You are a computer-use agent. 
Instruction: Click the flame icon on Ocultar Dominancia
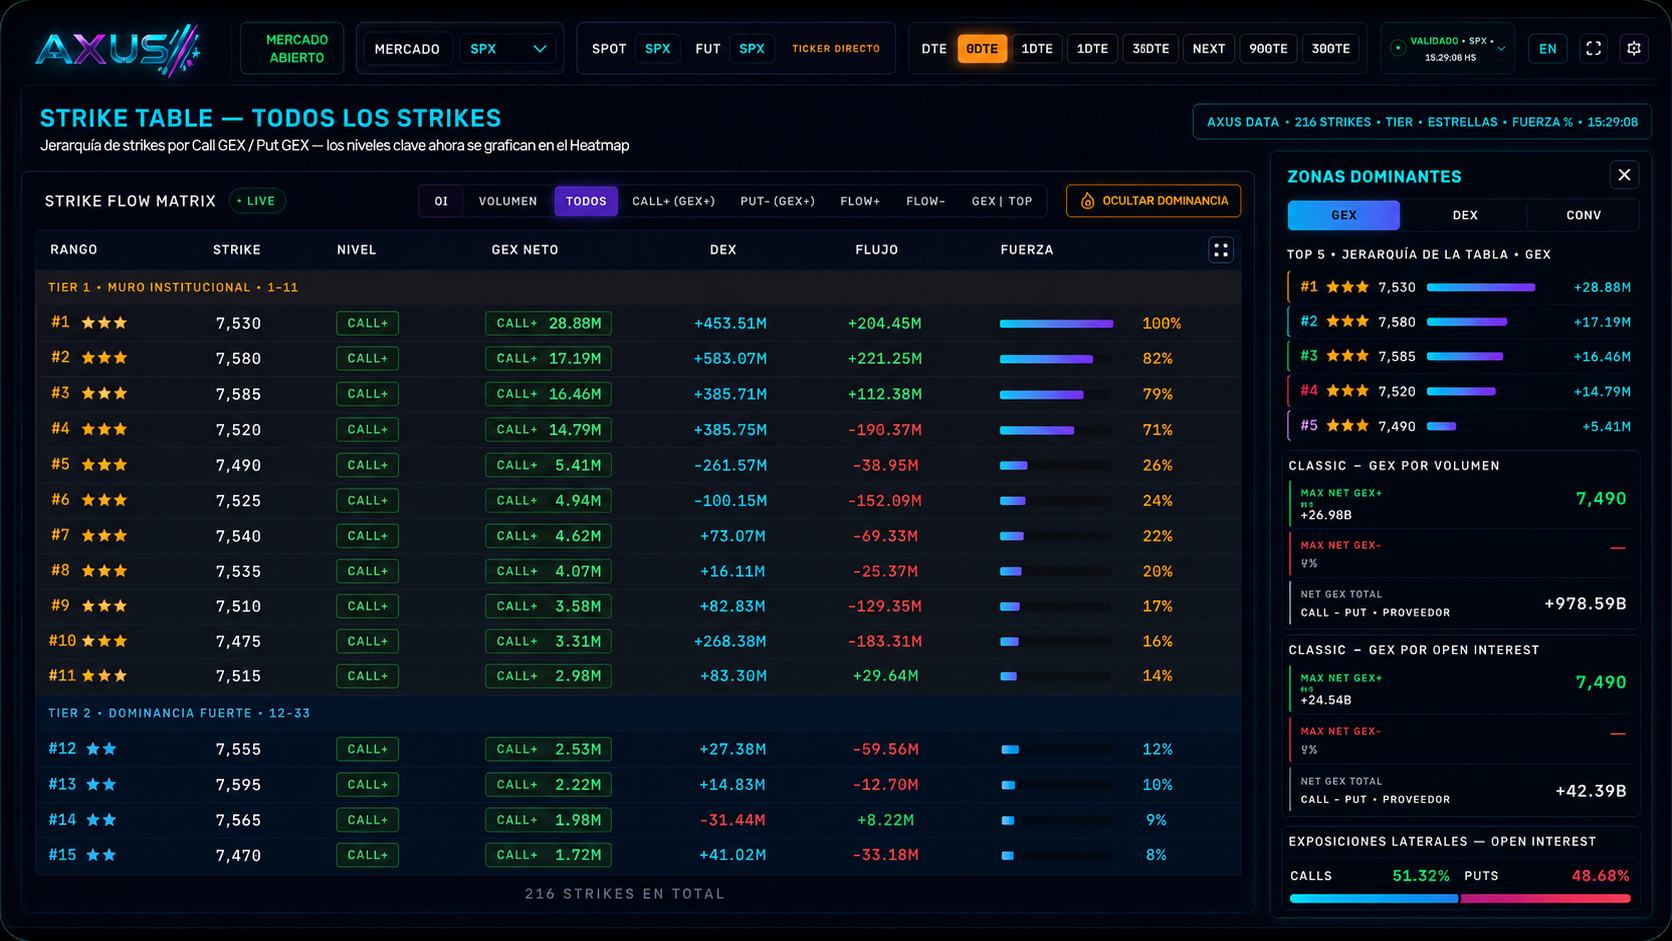pyautogui.click(x=1087, y=201)
